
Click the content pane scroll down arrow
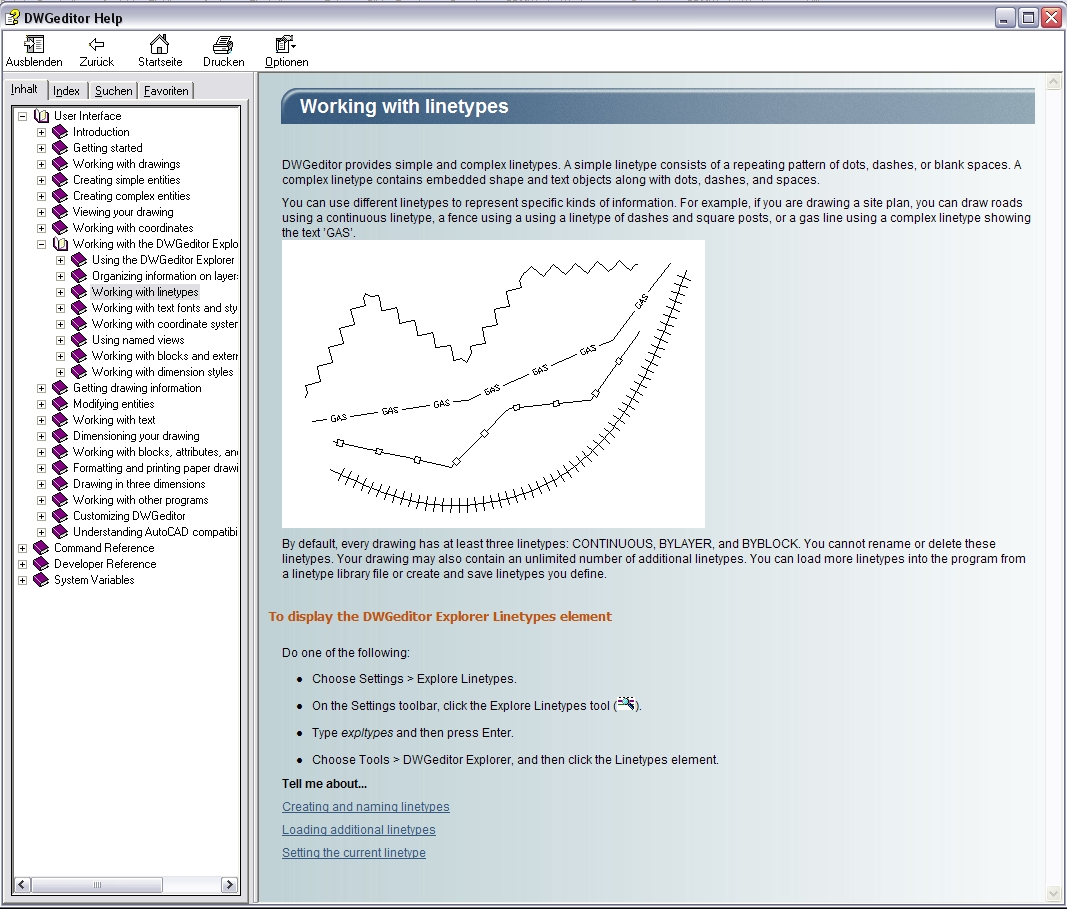tap(1053, 893)
